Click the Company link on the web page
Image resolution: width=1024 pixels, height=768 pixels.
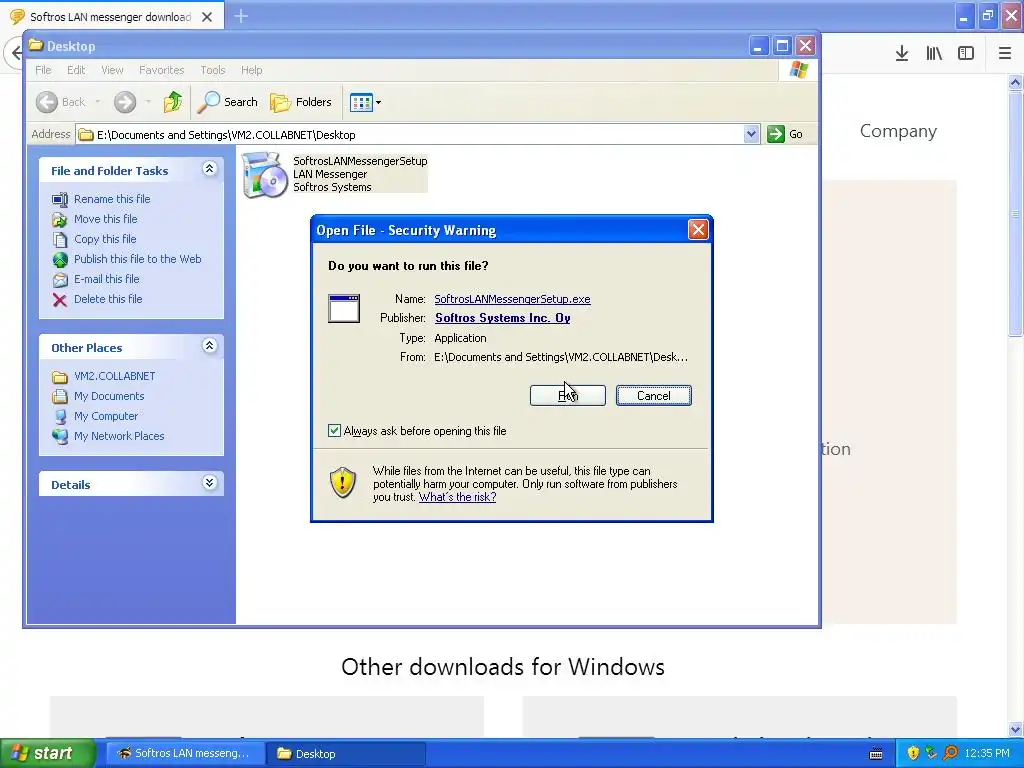click(898, 131)
